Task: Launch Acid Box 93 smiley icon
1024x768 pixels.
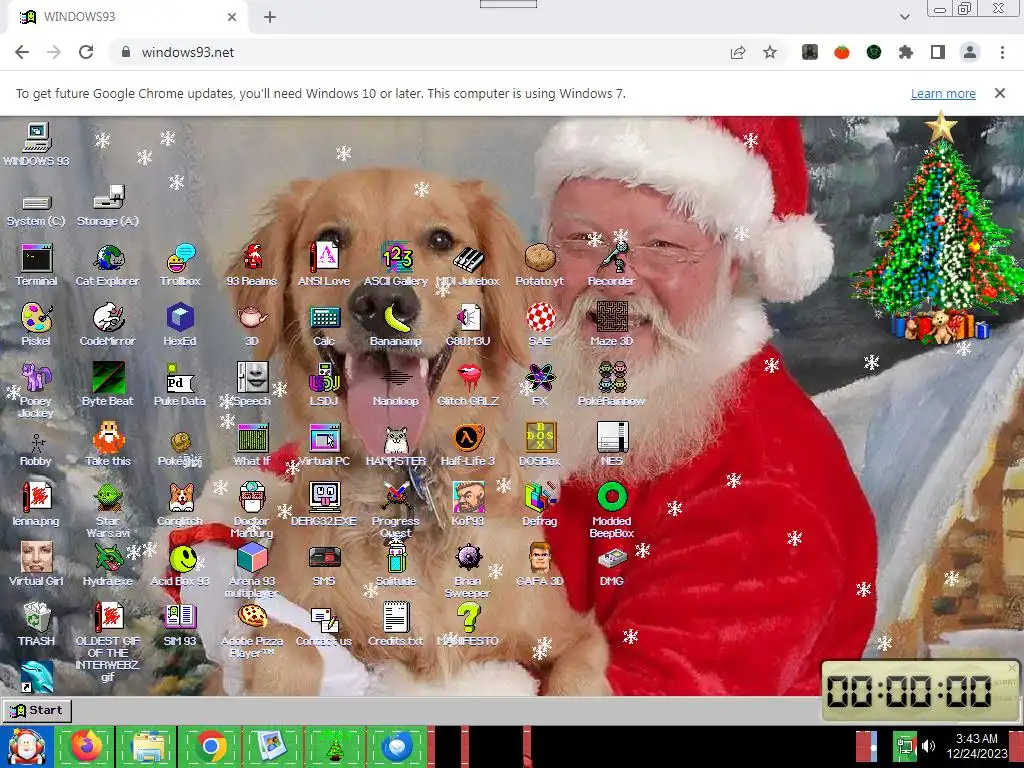Action: 180,564
